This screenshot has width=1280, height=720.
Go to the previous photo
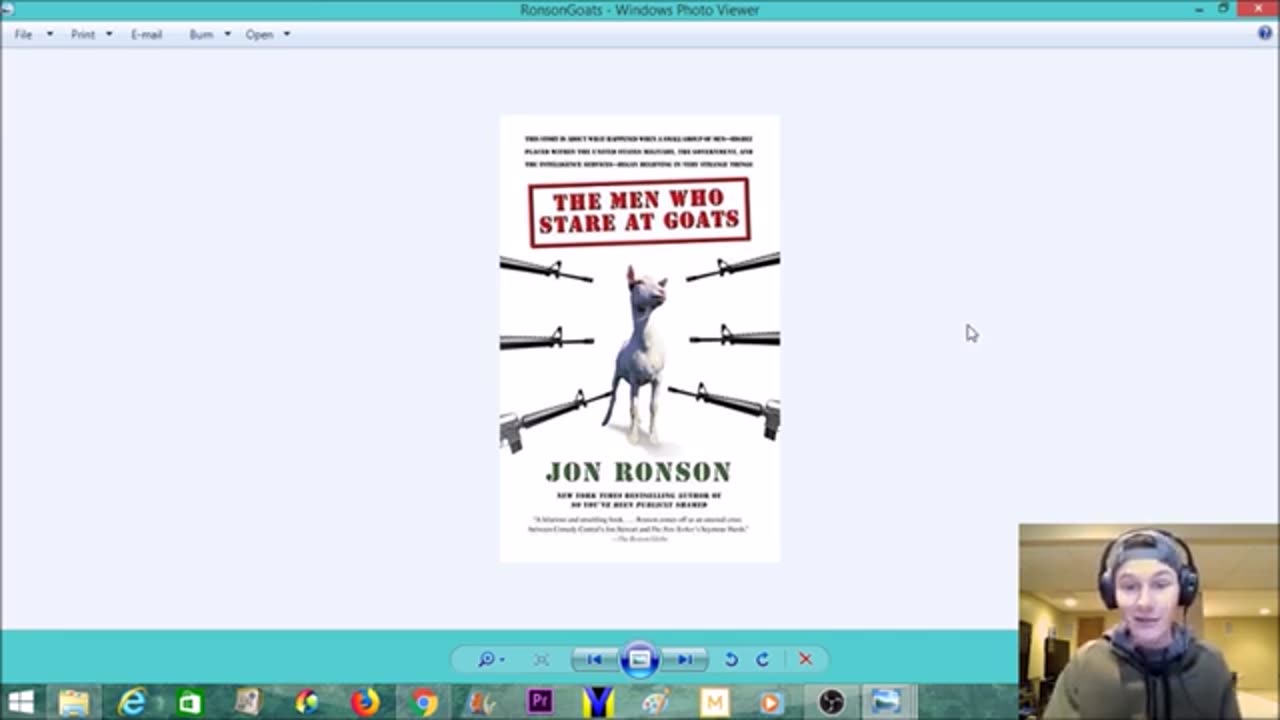[595, 659]
